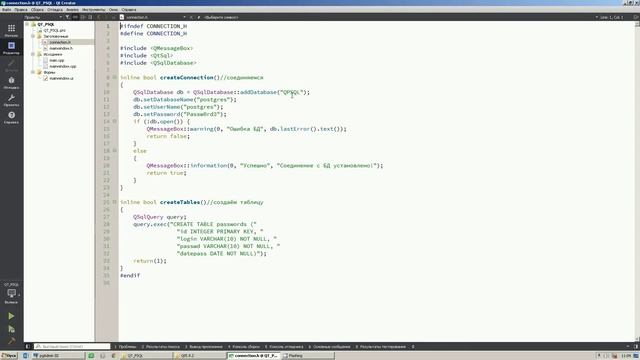Toggle synchronize with editor link icon
640x360 pixels.
tap(76, 17)
